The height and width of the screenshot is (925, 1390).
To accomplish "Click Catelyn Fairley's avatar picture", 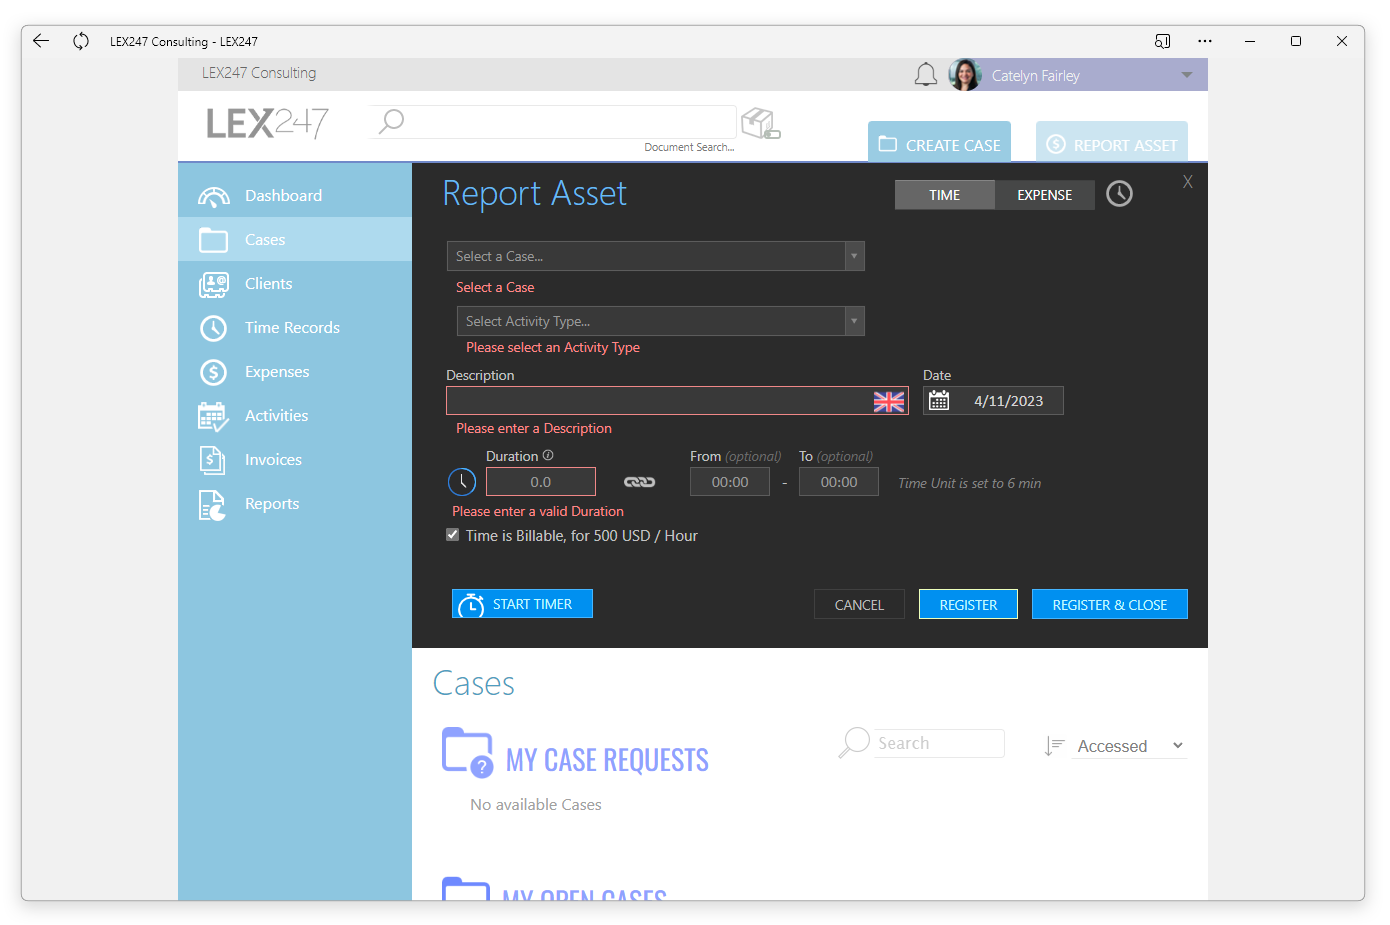I will point(965,75).
